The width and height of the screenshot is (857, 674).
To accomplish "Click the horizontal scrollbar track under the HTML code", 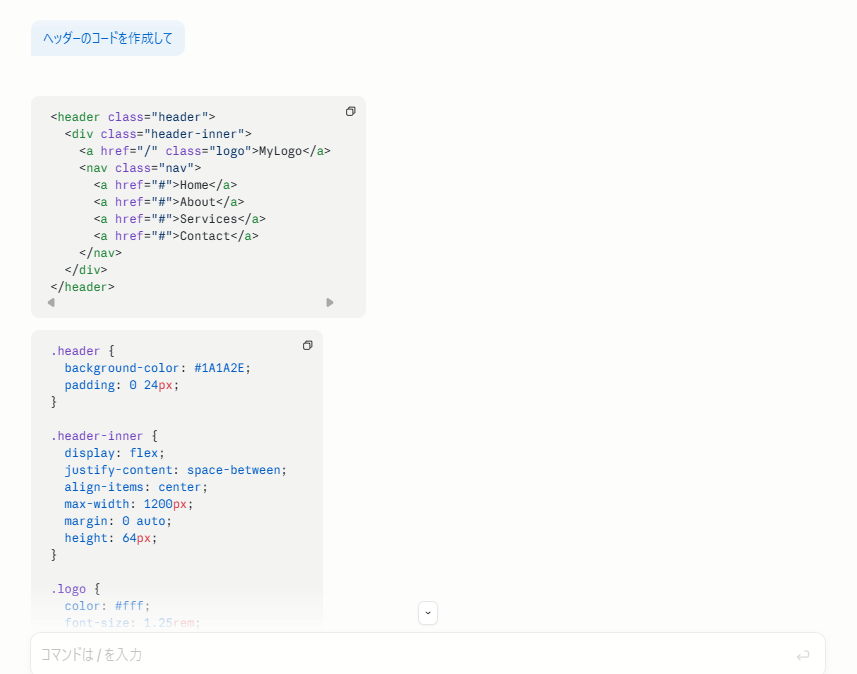I will coord(190,302).
